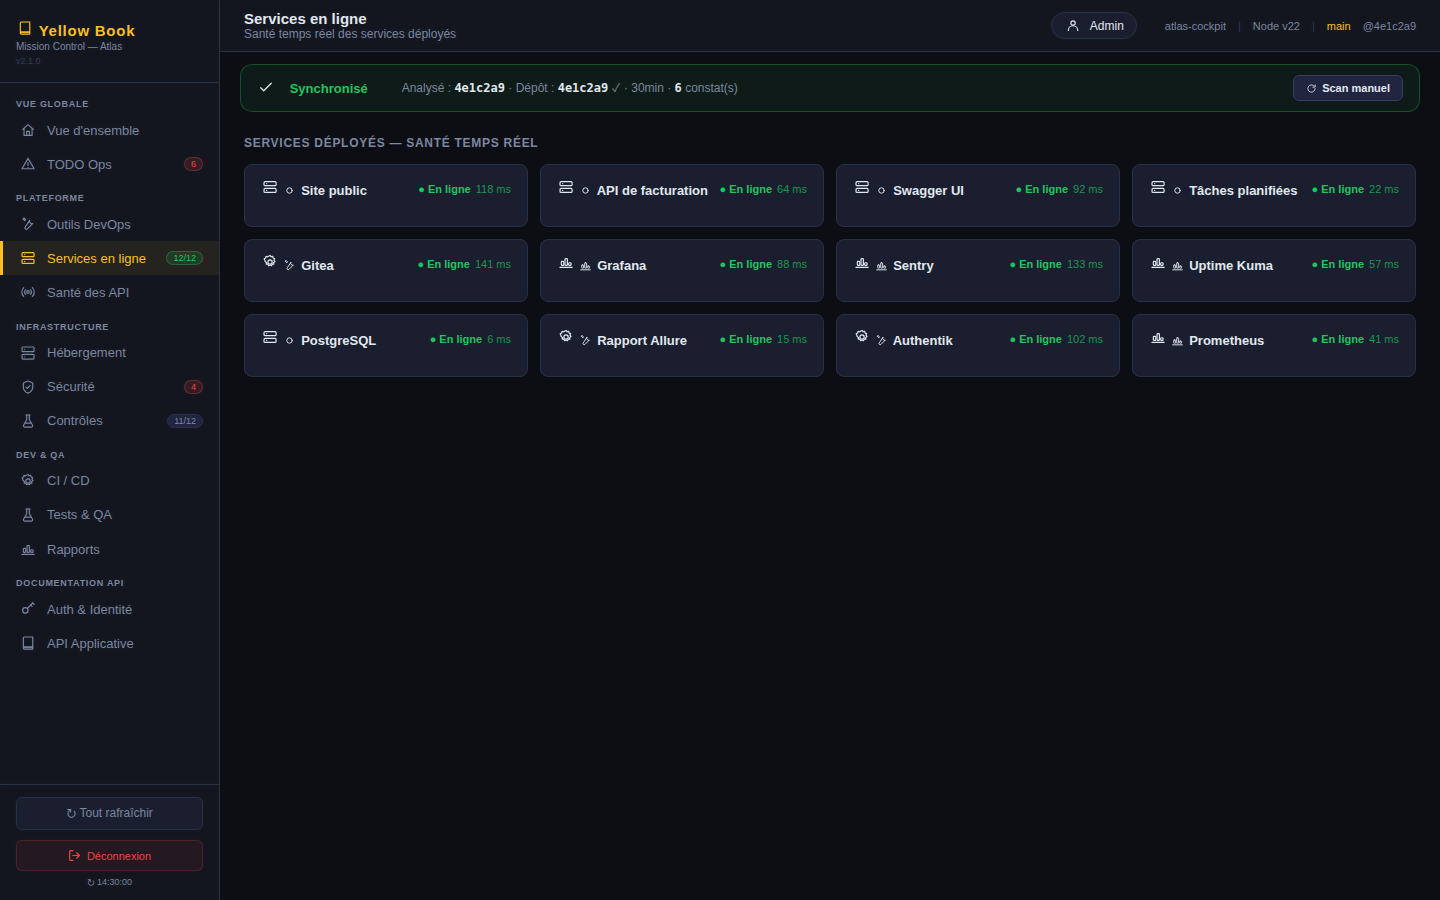Open Tests & QA page

click(110, 514)
